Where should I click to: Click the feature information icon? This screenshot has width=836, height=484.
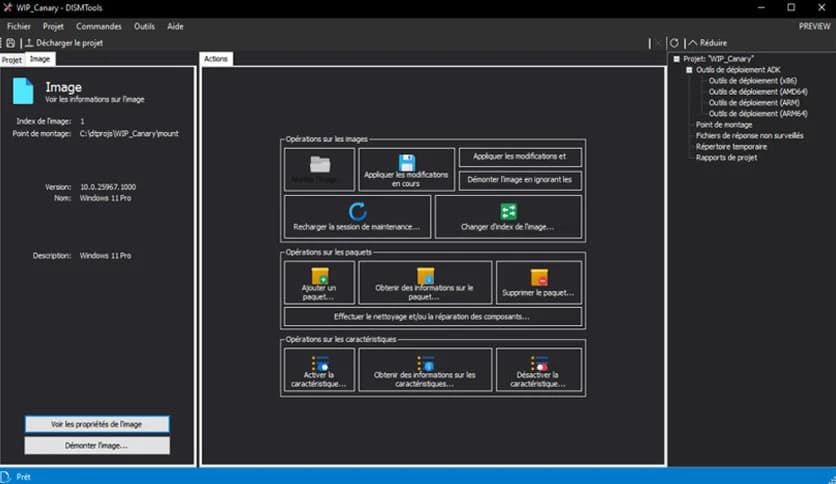coord(425,363)
